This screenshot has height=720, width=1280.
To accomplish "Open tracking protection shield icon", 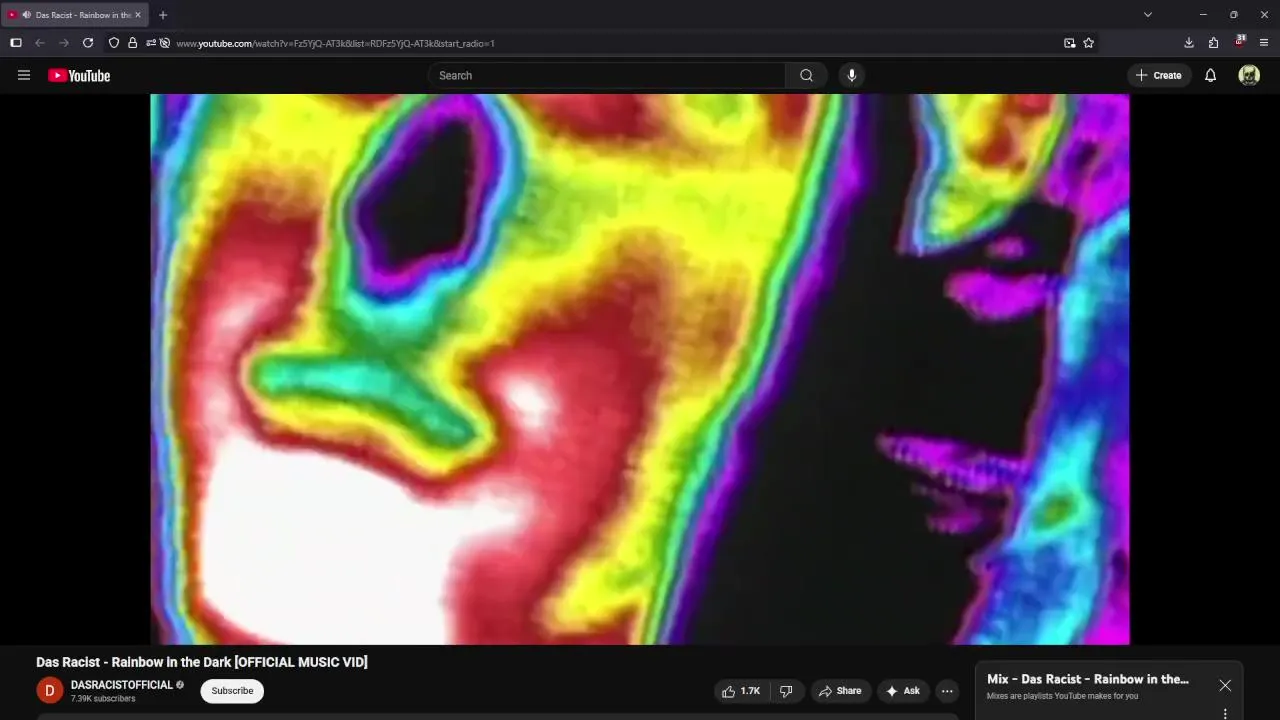I will point(114,43).
